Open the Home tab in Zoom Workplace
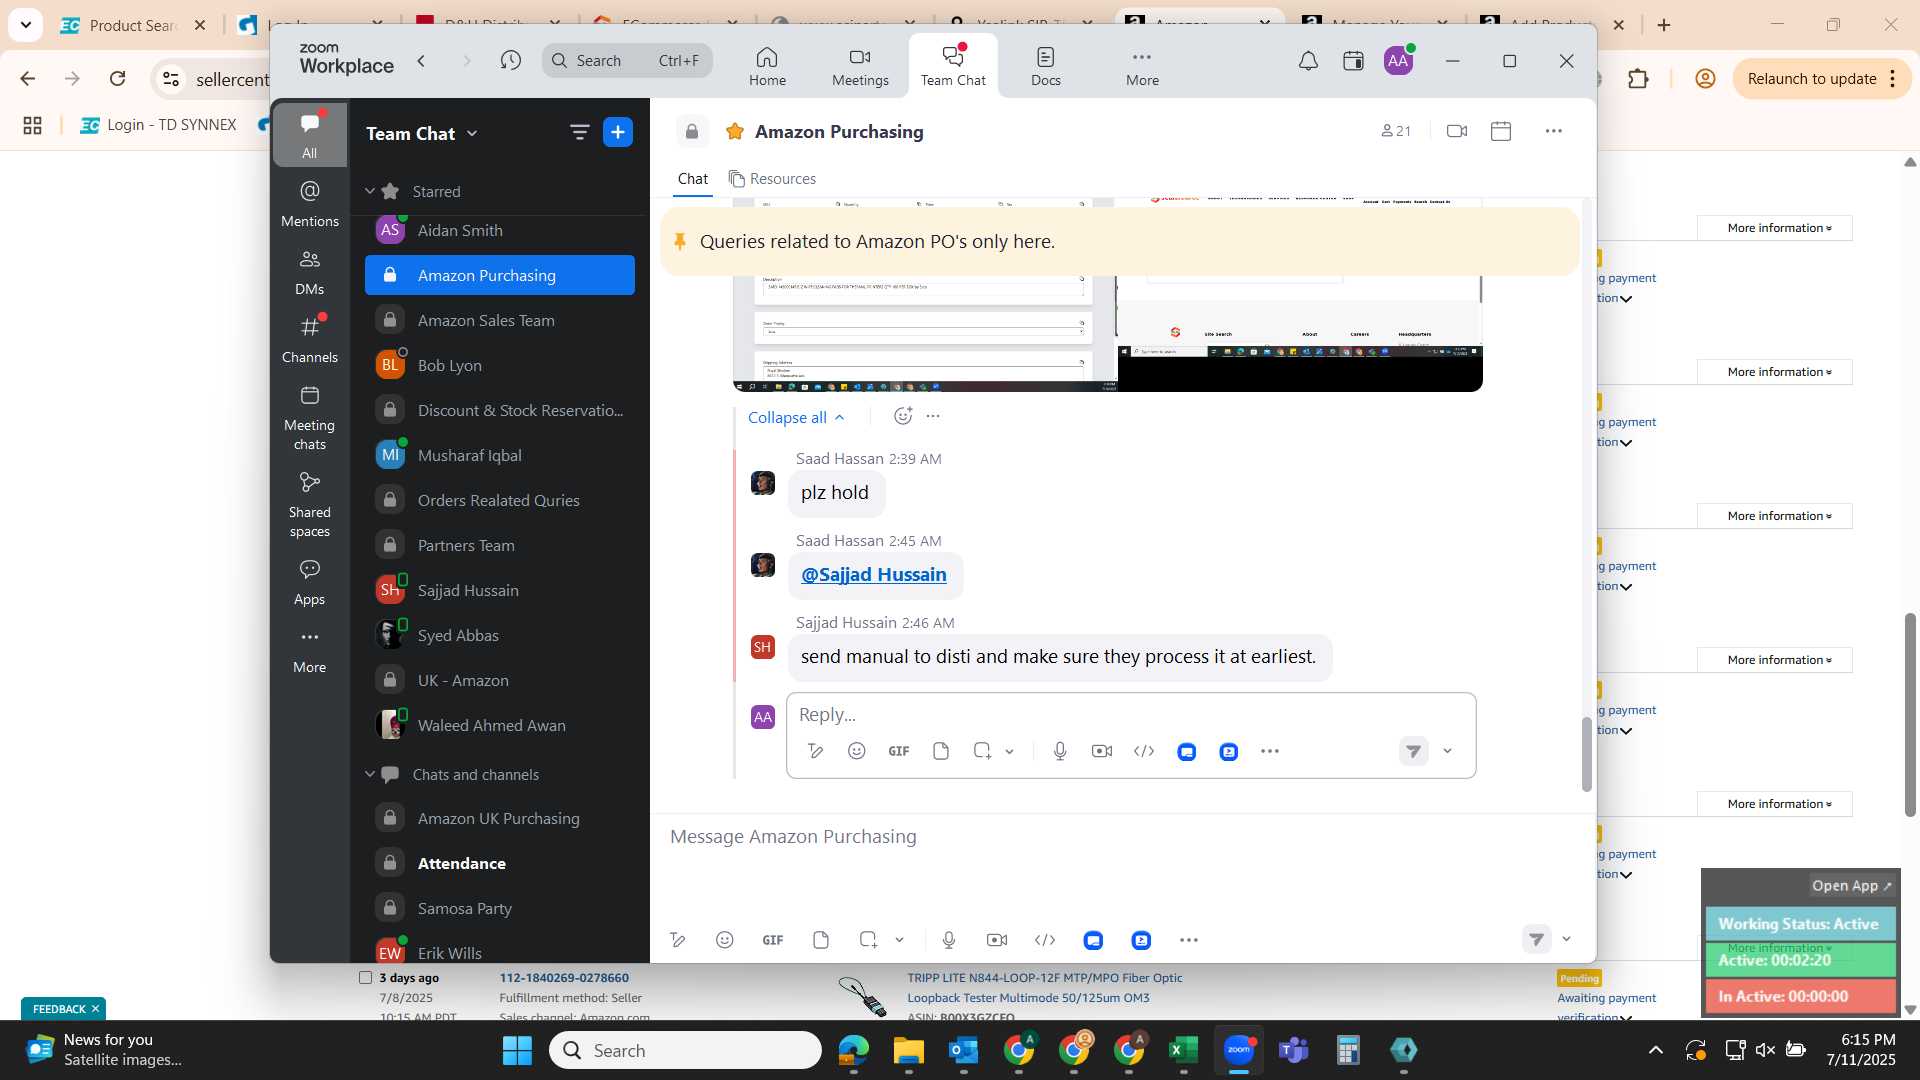 coord(767,66)
